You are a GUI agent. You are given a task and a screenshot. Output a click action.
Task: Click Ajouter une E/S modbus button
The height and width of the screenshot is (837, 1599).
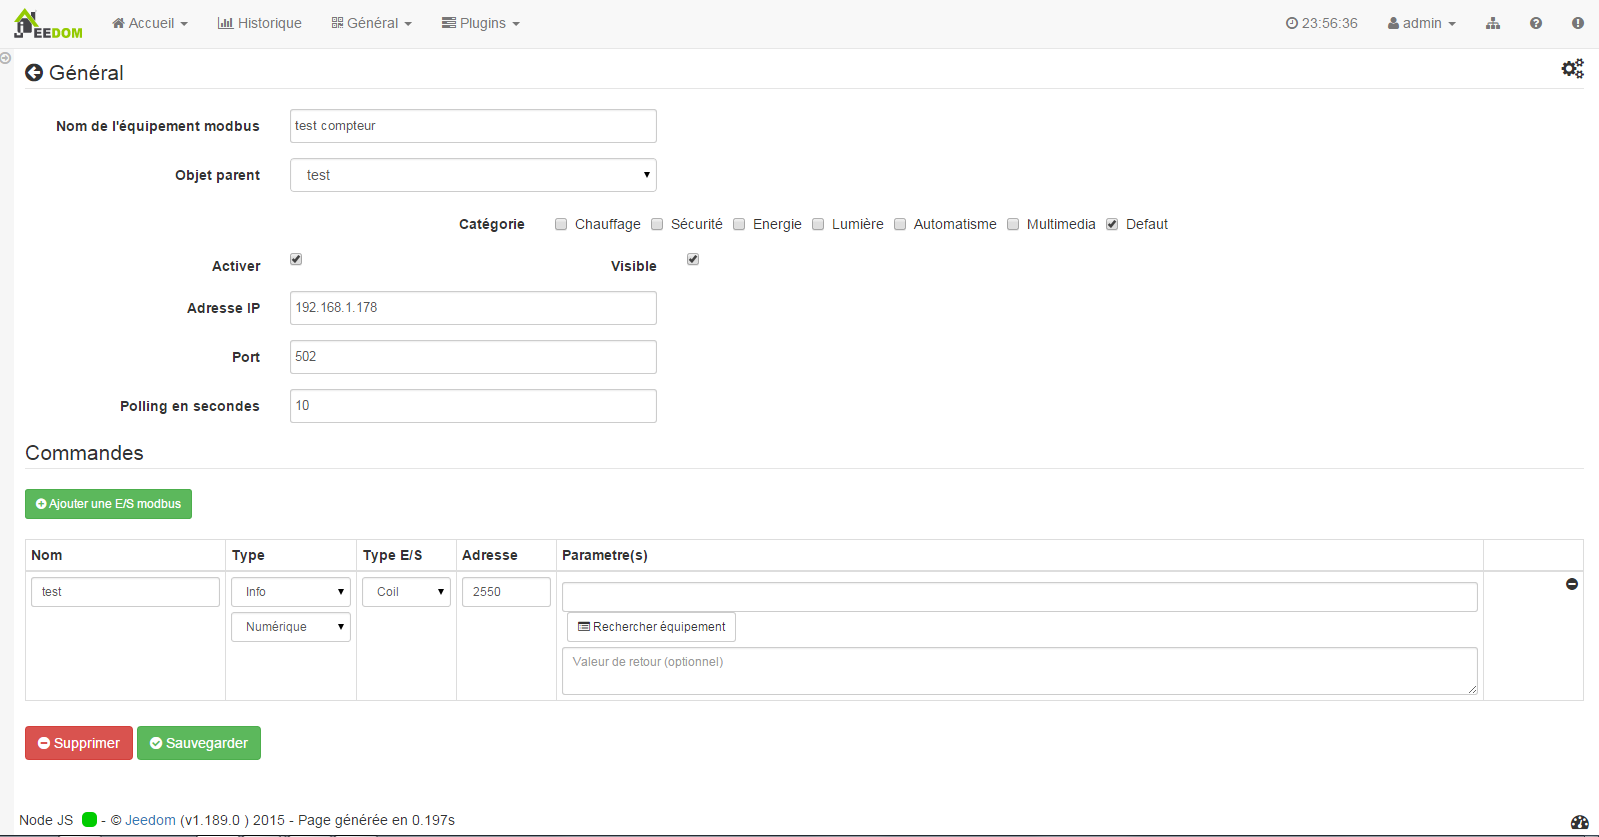(x=108, y=504)
